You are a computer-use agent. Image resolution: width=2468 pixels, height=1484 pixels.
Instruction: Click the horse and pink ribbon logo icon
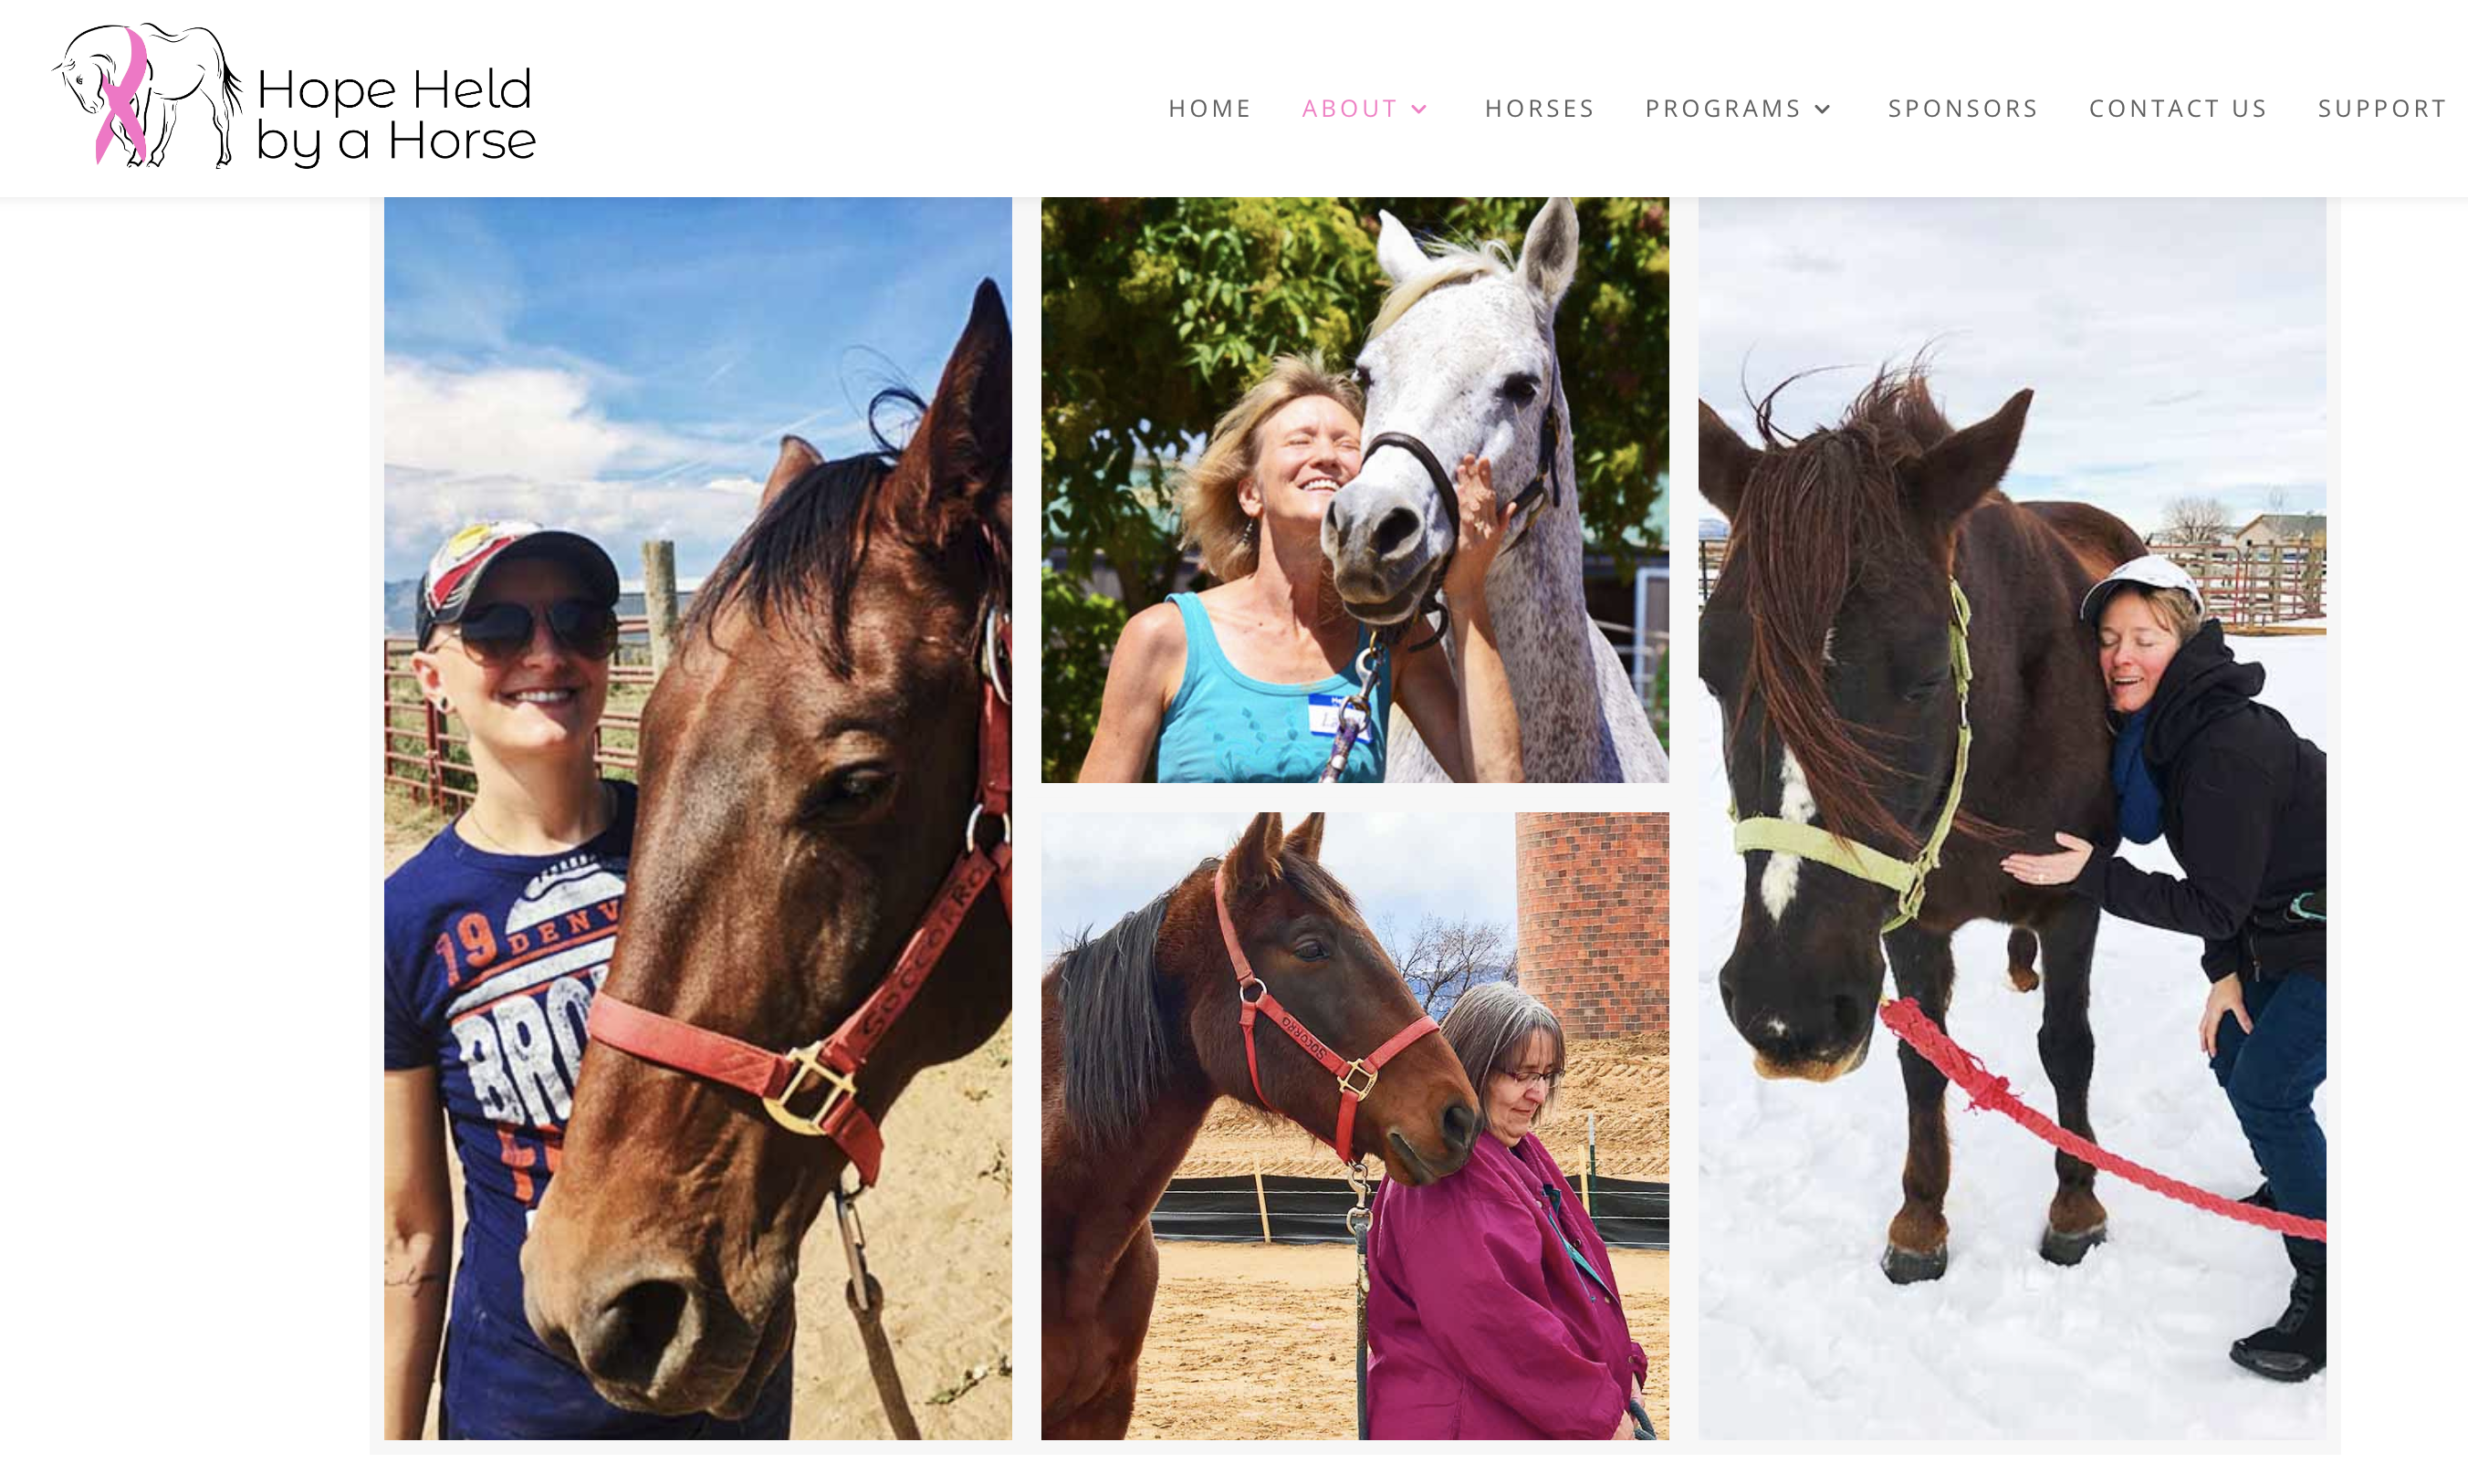148,96
